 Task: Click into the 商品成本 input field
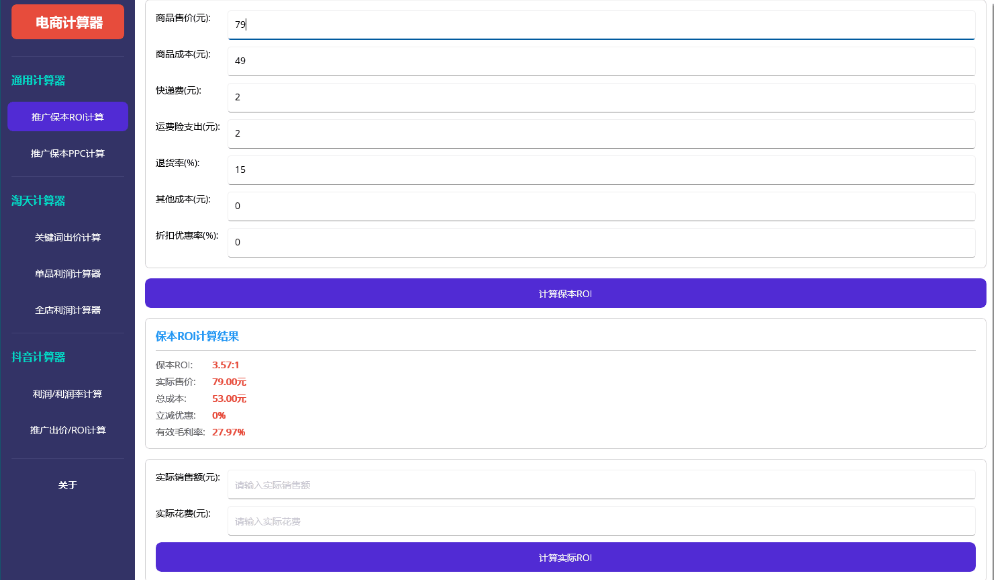600,61
